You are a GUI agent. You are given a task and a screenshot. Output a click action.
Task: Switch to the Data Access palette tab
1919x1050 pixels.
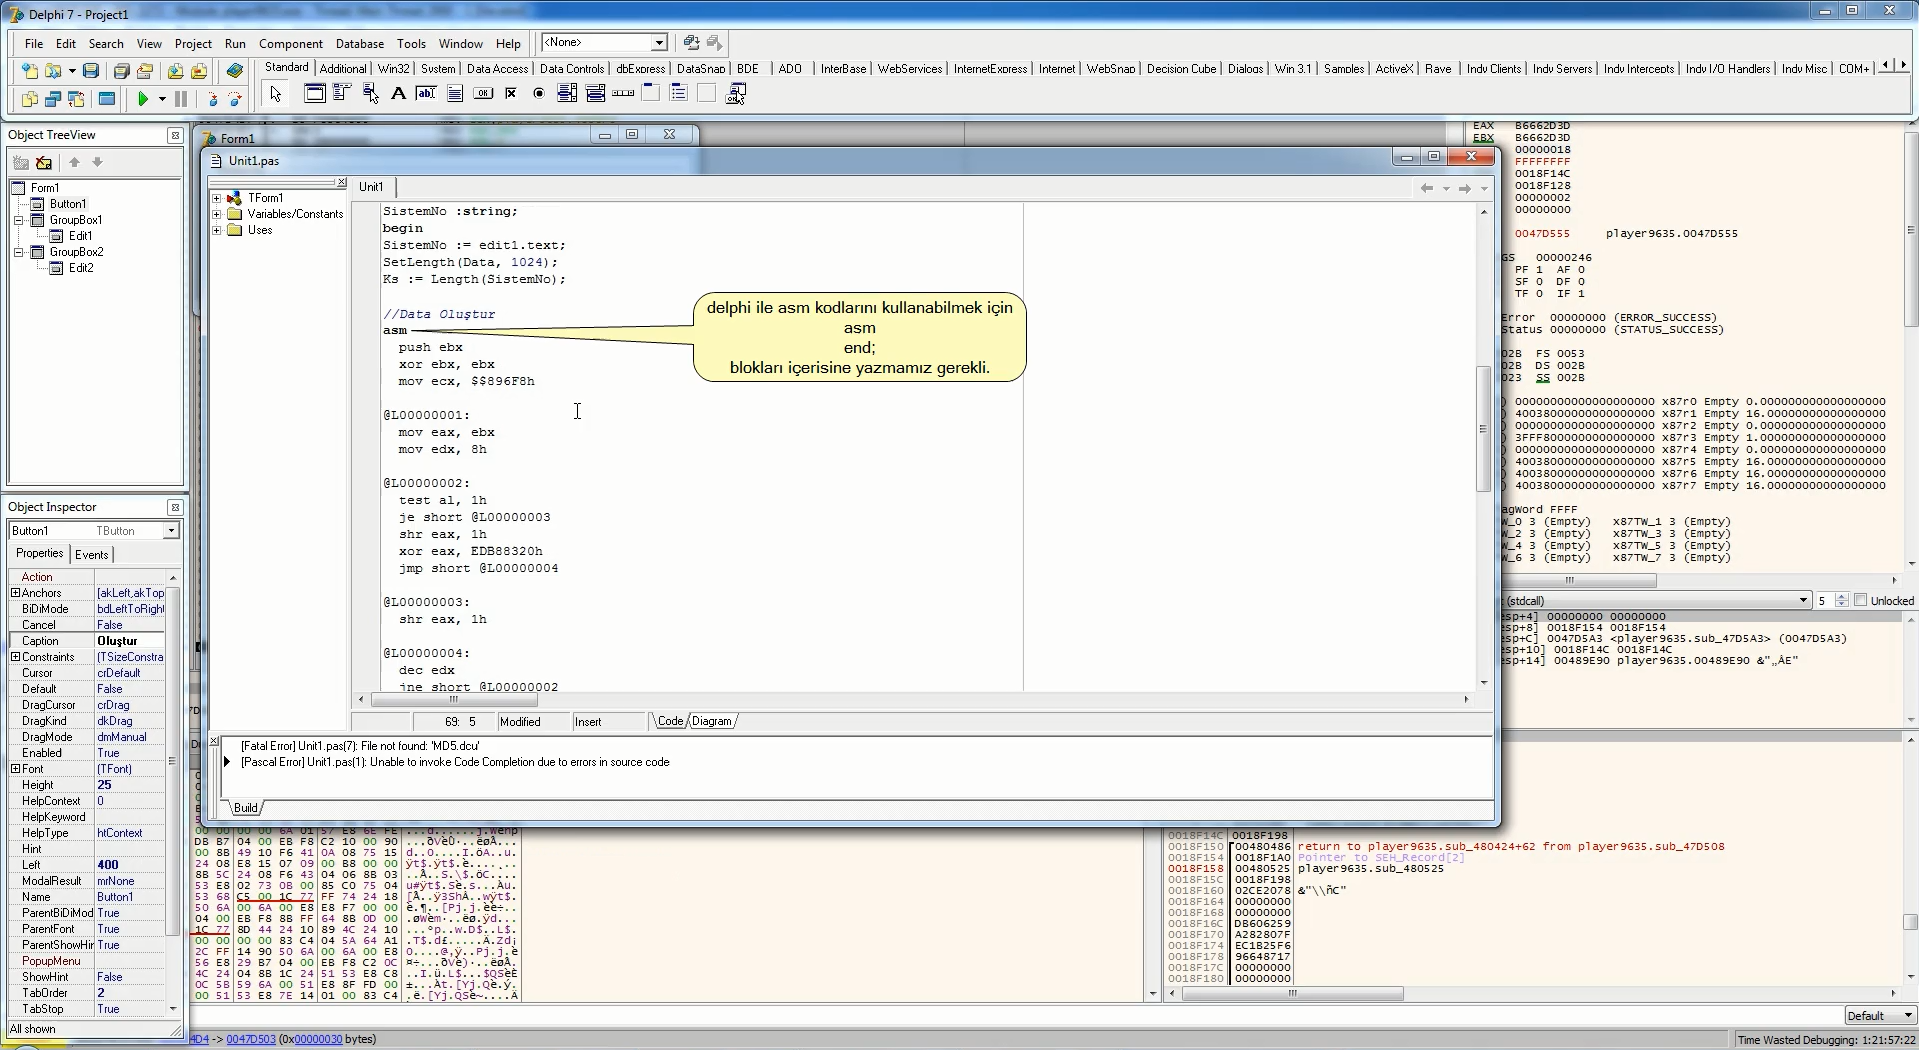point(497,69)
